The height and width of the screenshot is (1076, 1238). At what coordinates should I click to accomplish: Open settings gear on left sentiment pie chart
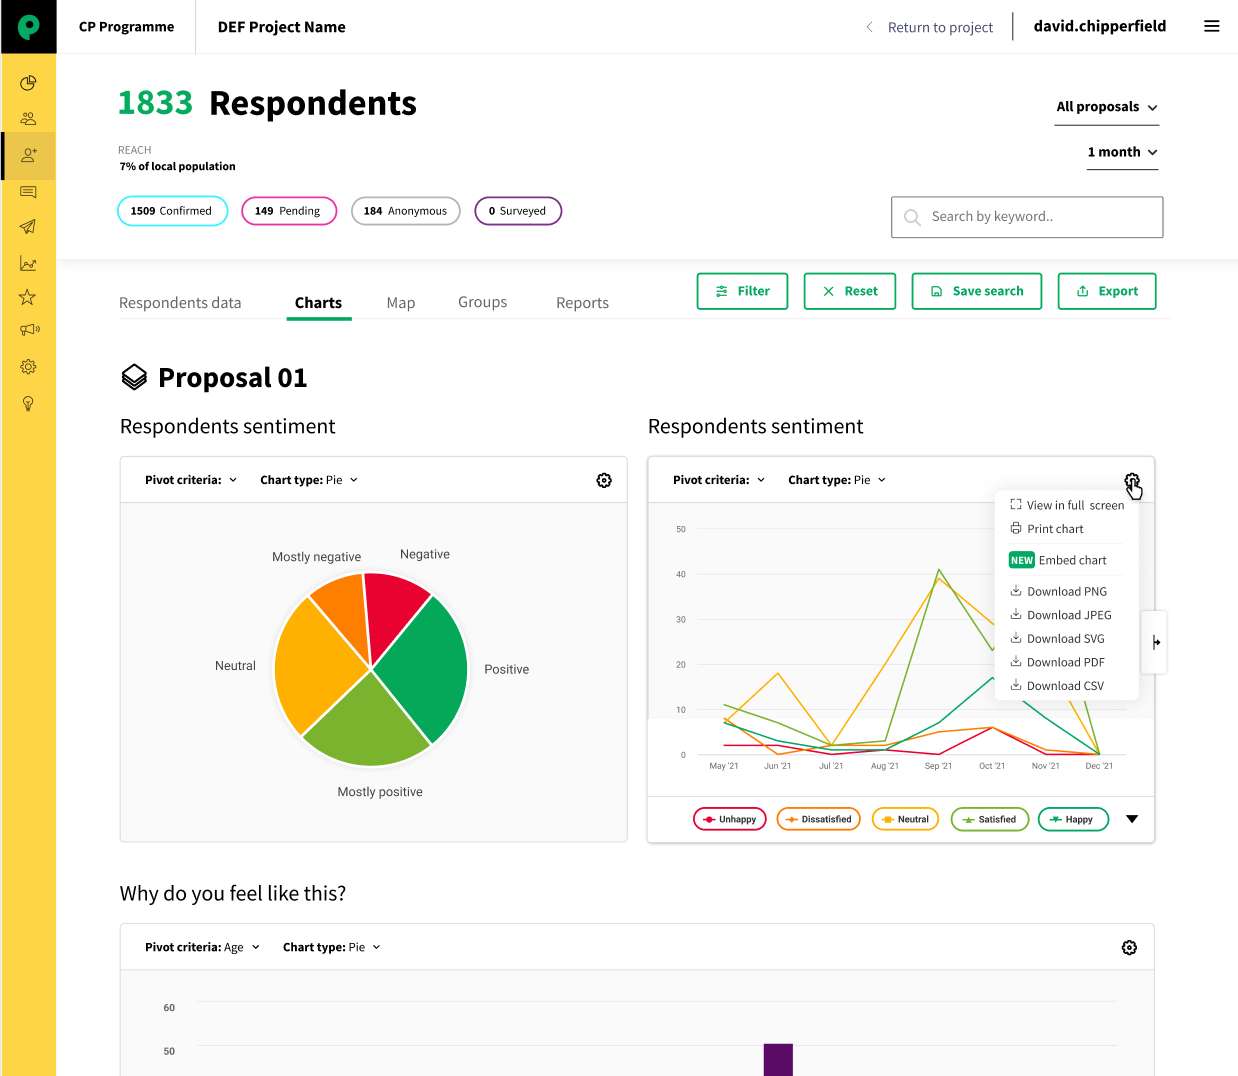tap(604, 481)
